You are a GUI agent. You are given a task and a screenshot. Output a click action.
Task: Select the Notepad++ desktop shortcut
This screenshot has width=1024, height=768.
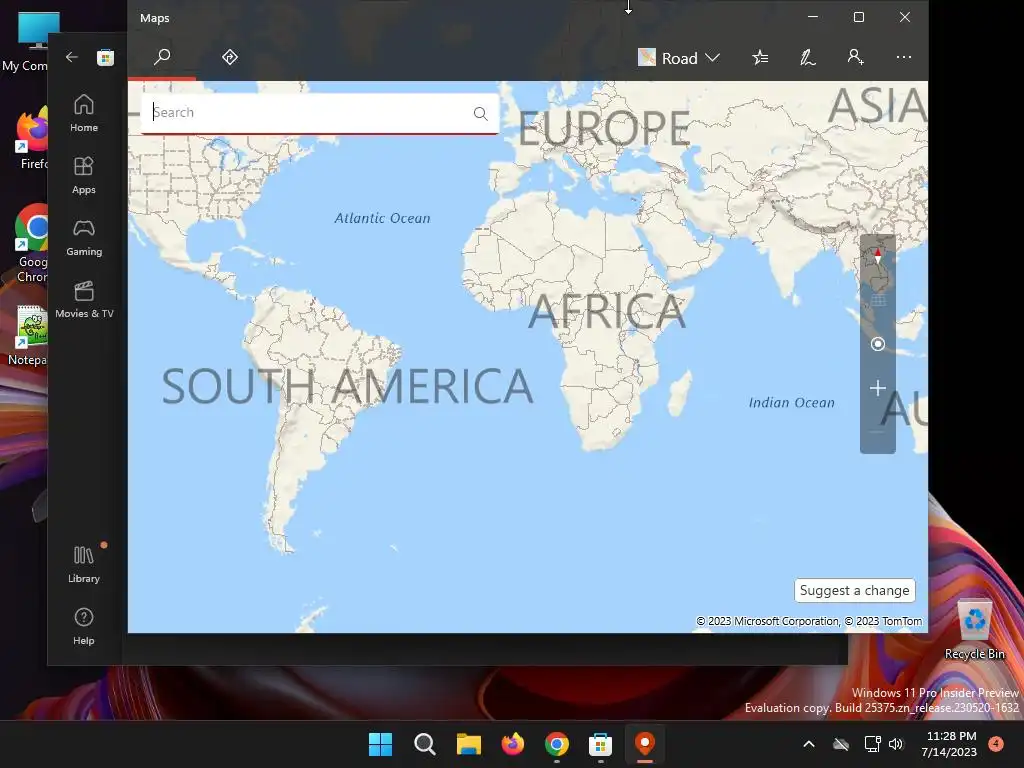[29, 336]
